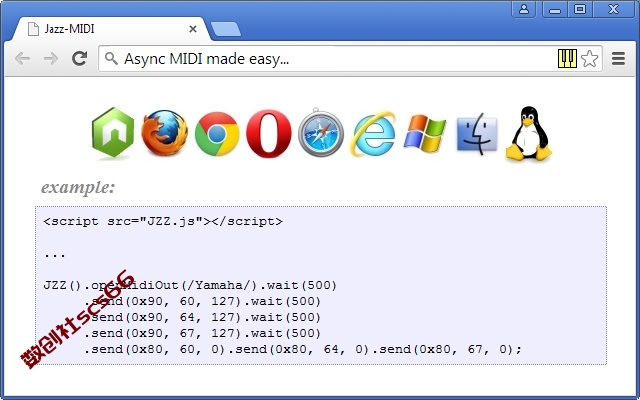The image size is (640, 400).
Task: Open a new tab with the blank tab button
Action: click(x=226, y=29)
